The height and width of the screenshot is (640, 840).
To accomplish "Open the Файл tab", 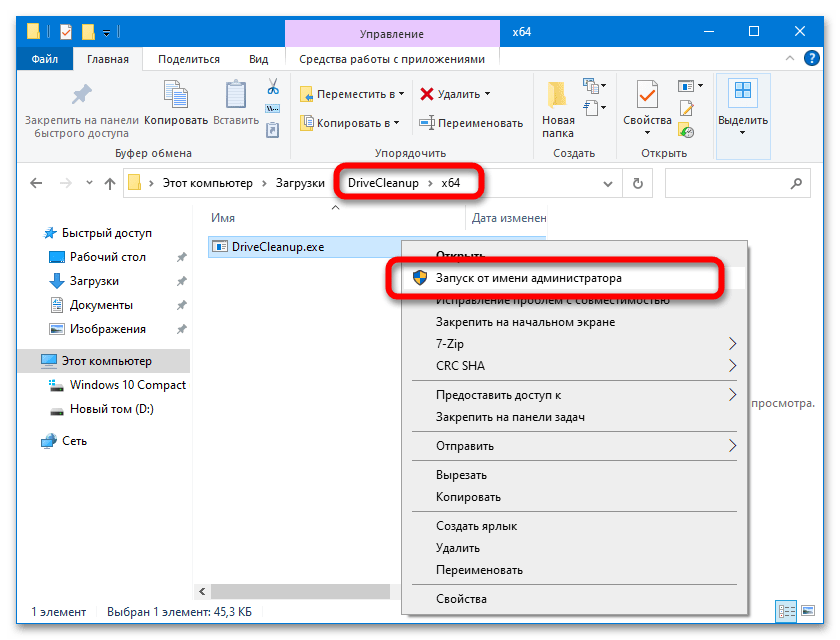I will coord(44,59).
